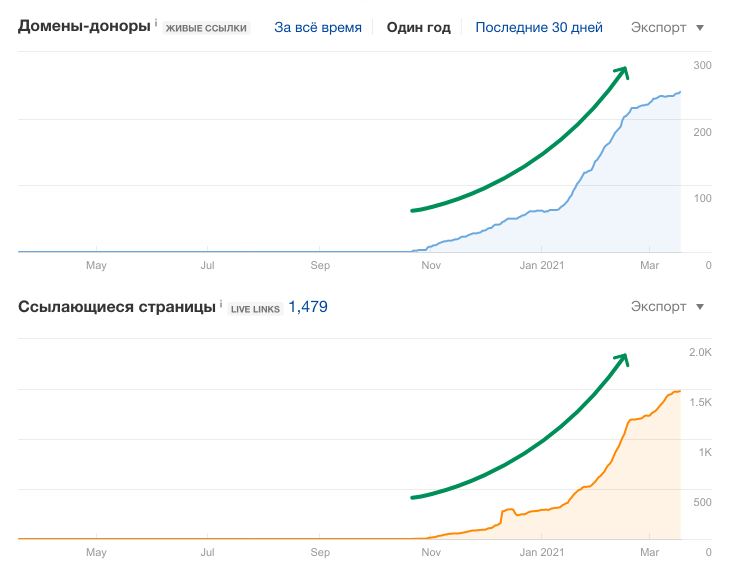The height and width of the screenshot is (572, 733).
Task: Click the small orange spike before Jan 2021
Action: [506, 510]
